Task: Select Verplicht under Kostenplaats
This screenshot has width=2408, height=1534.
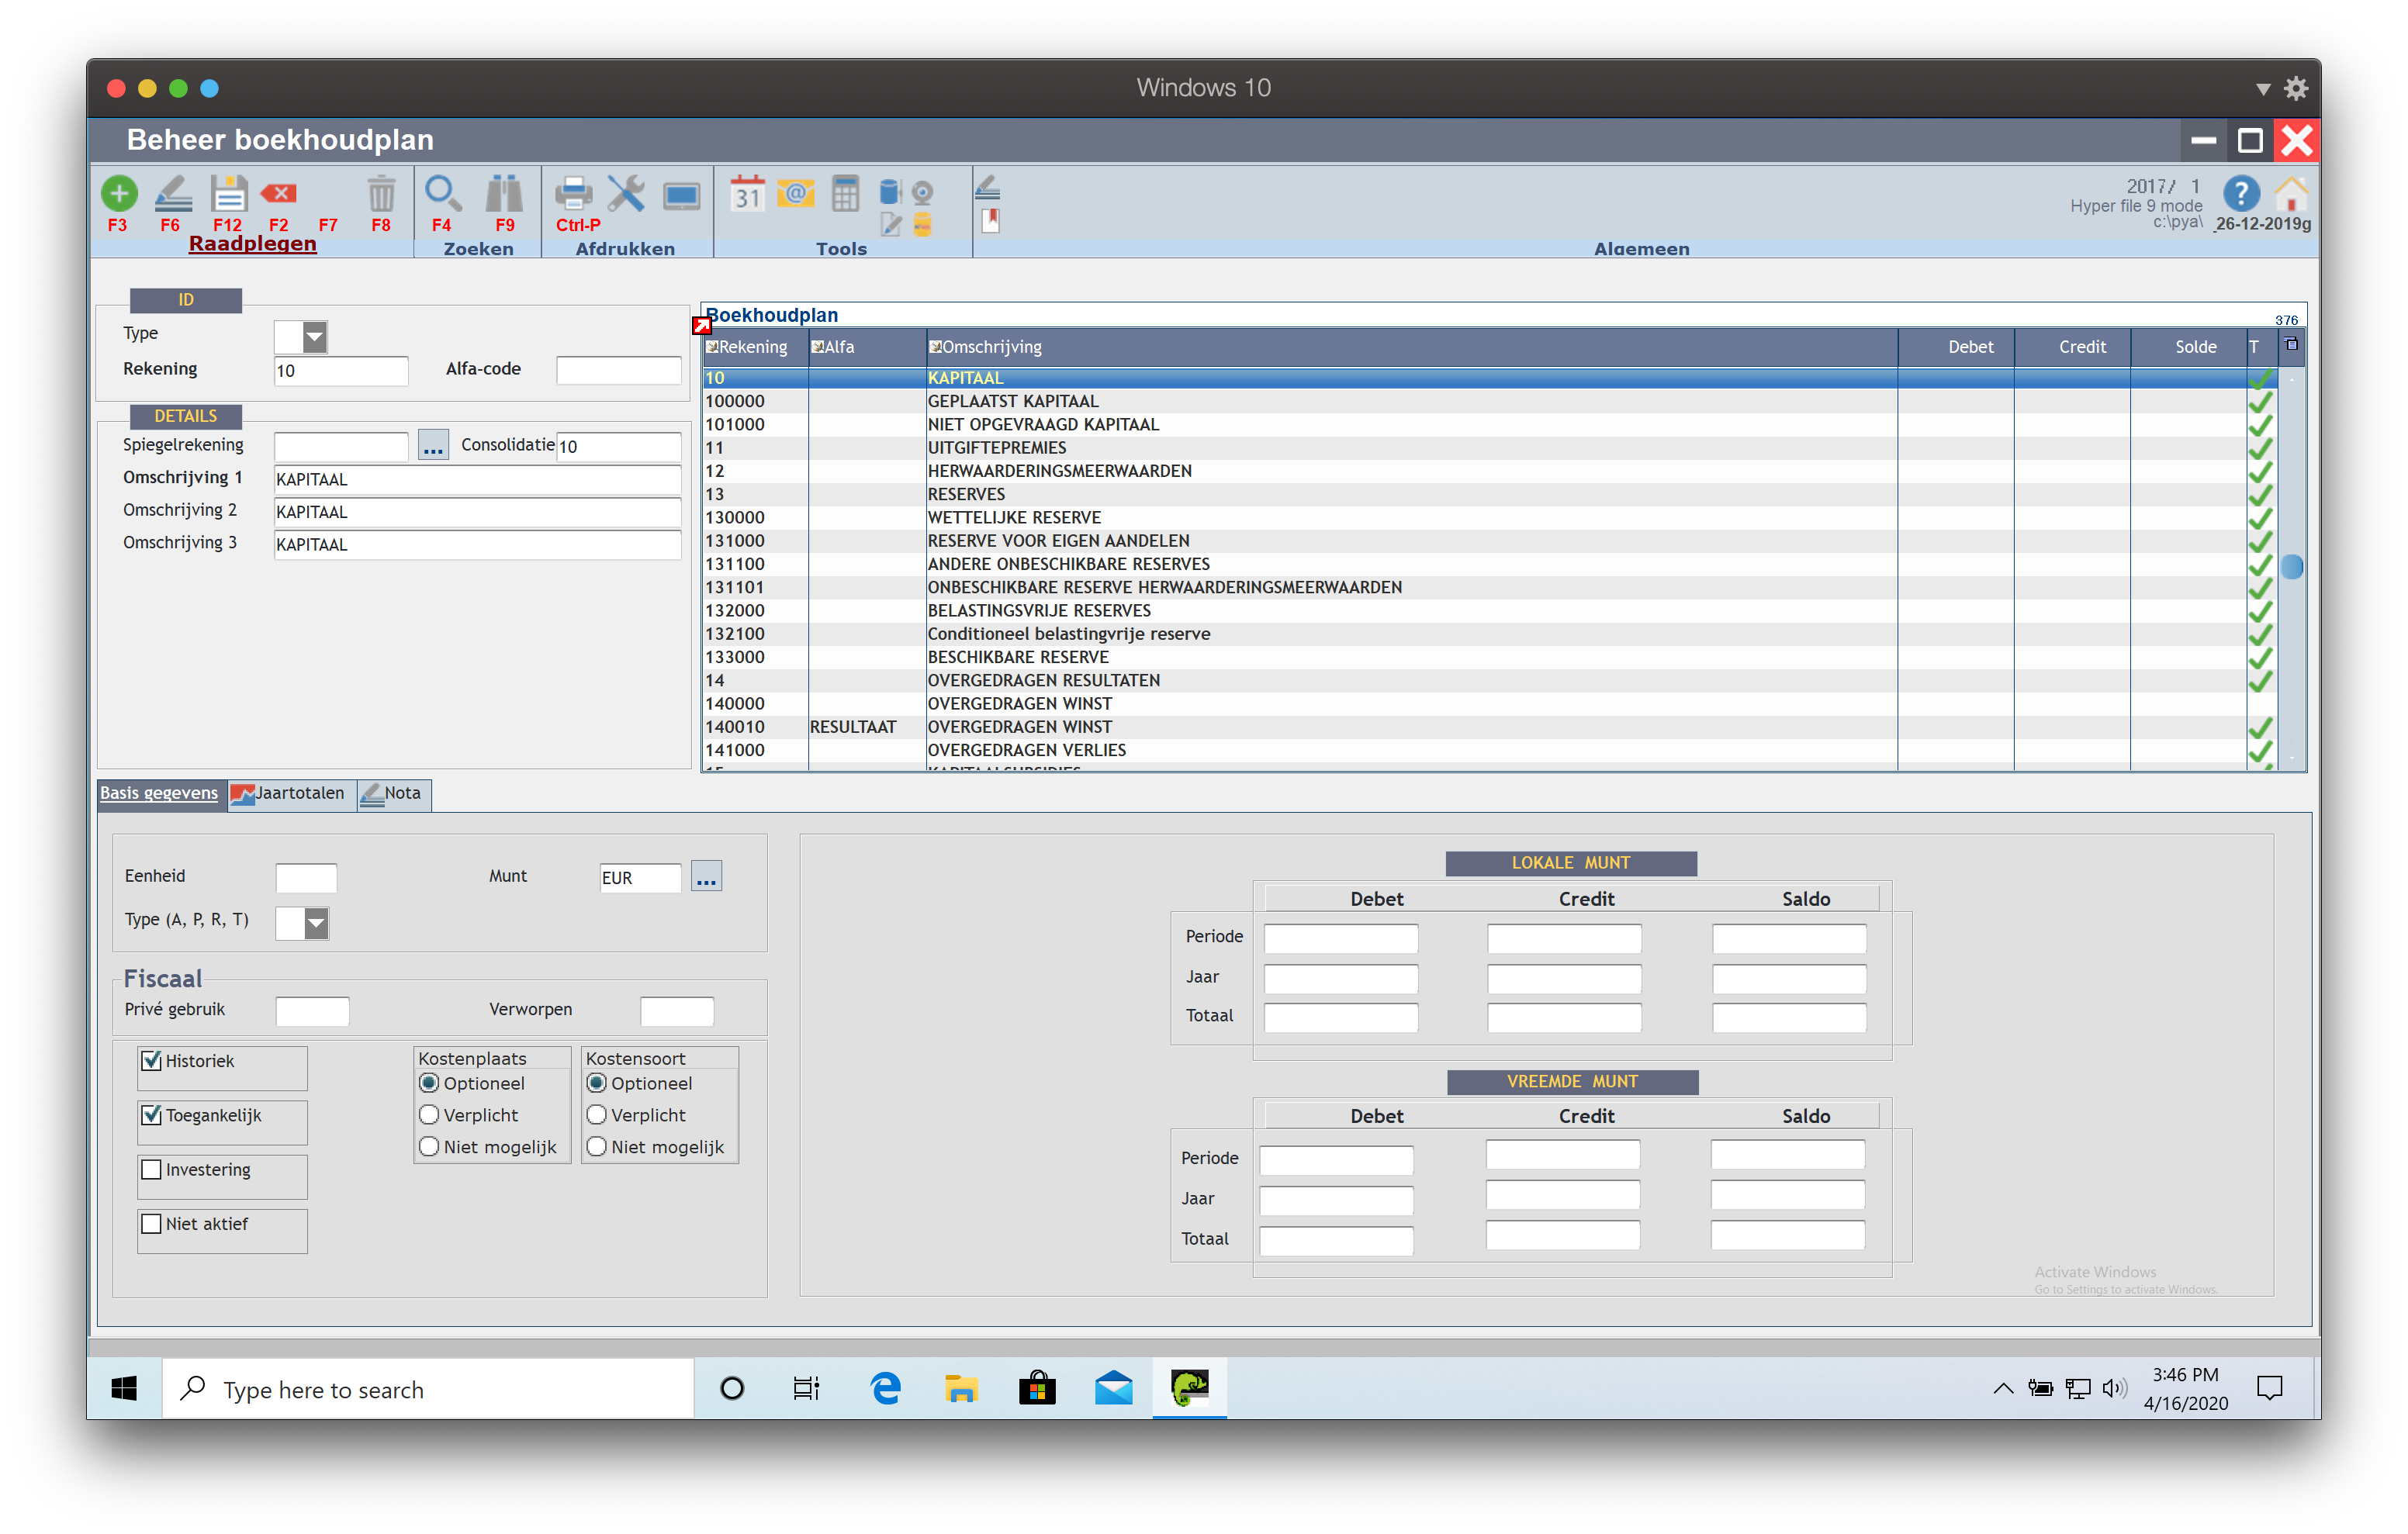Action: click(430, 1115)
